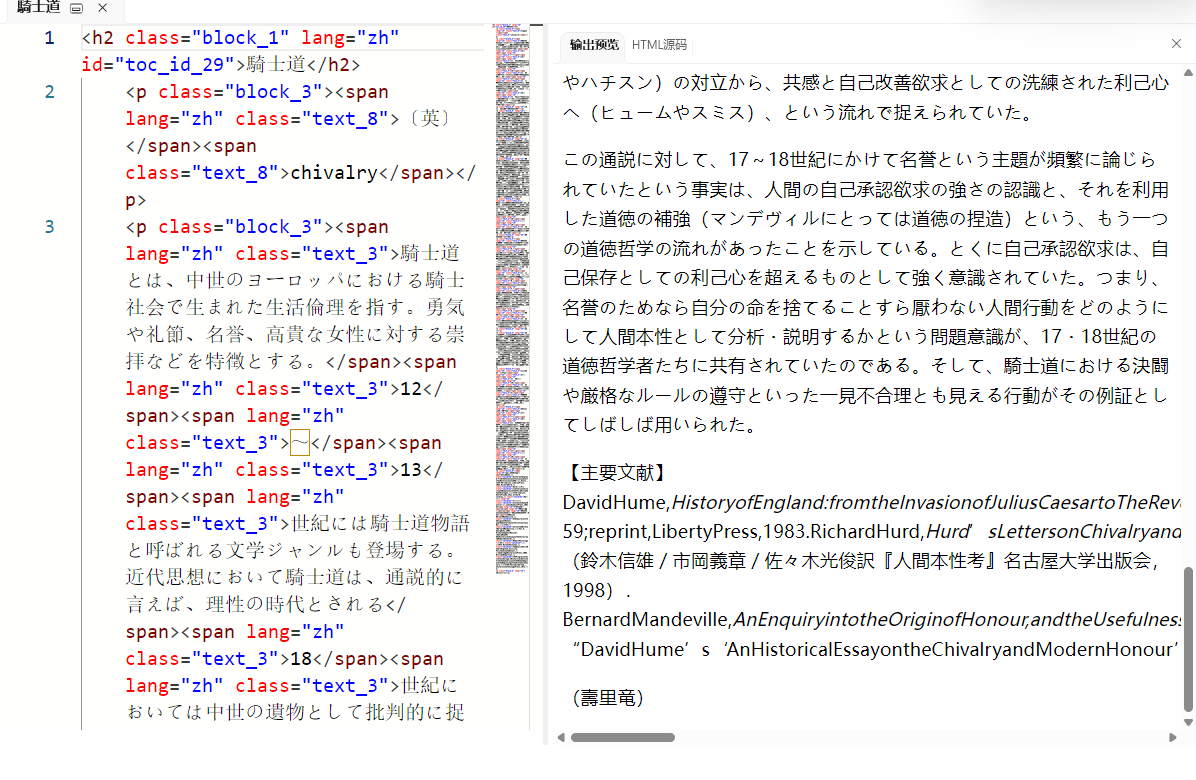Viewport: 1196px width, 780px height.
Task: Click the preview horizontal scrollbar thumb
Action: [x=622, y=737]
